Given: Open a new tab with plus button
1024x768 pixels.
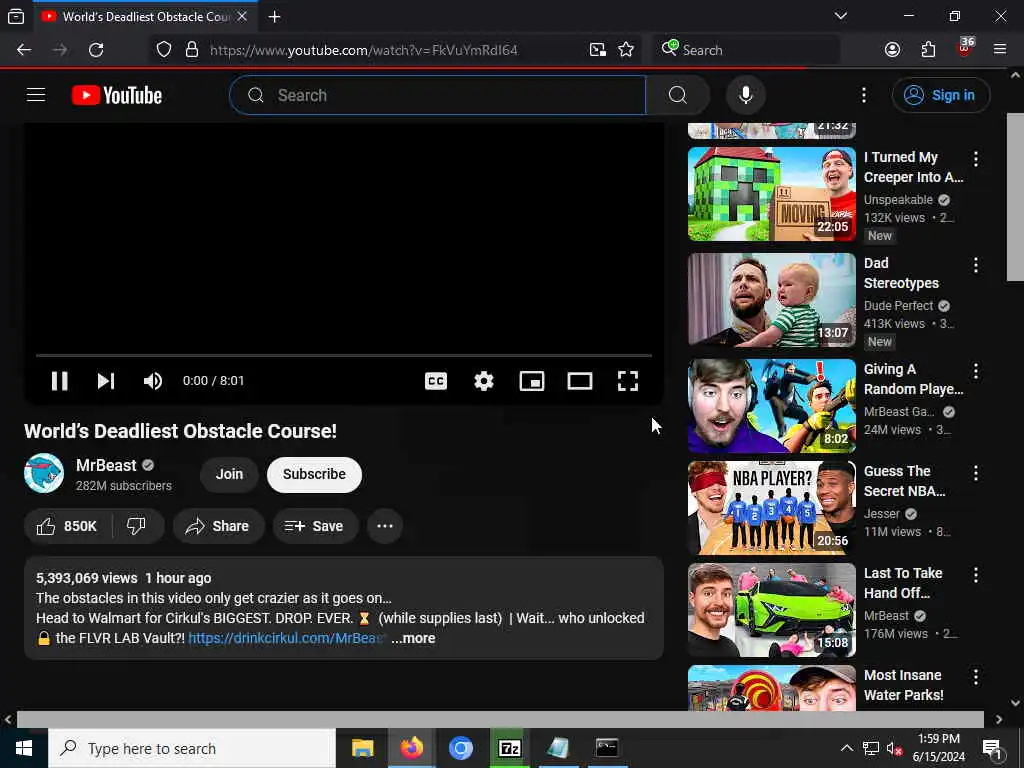Looking at the screenshot, I should point(275,16).
